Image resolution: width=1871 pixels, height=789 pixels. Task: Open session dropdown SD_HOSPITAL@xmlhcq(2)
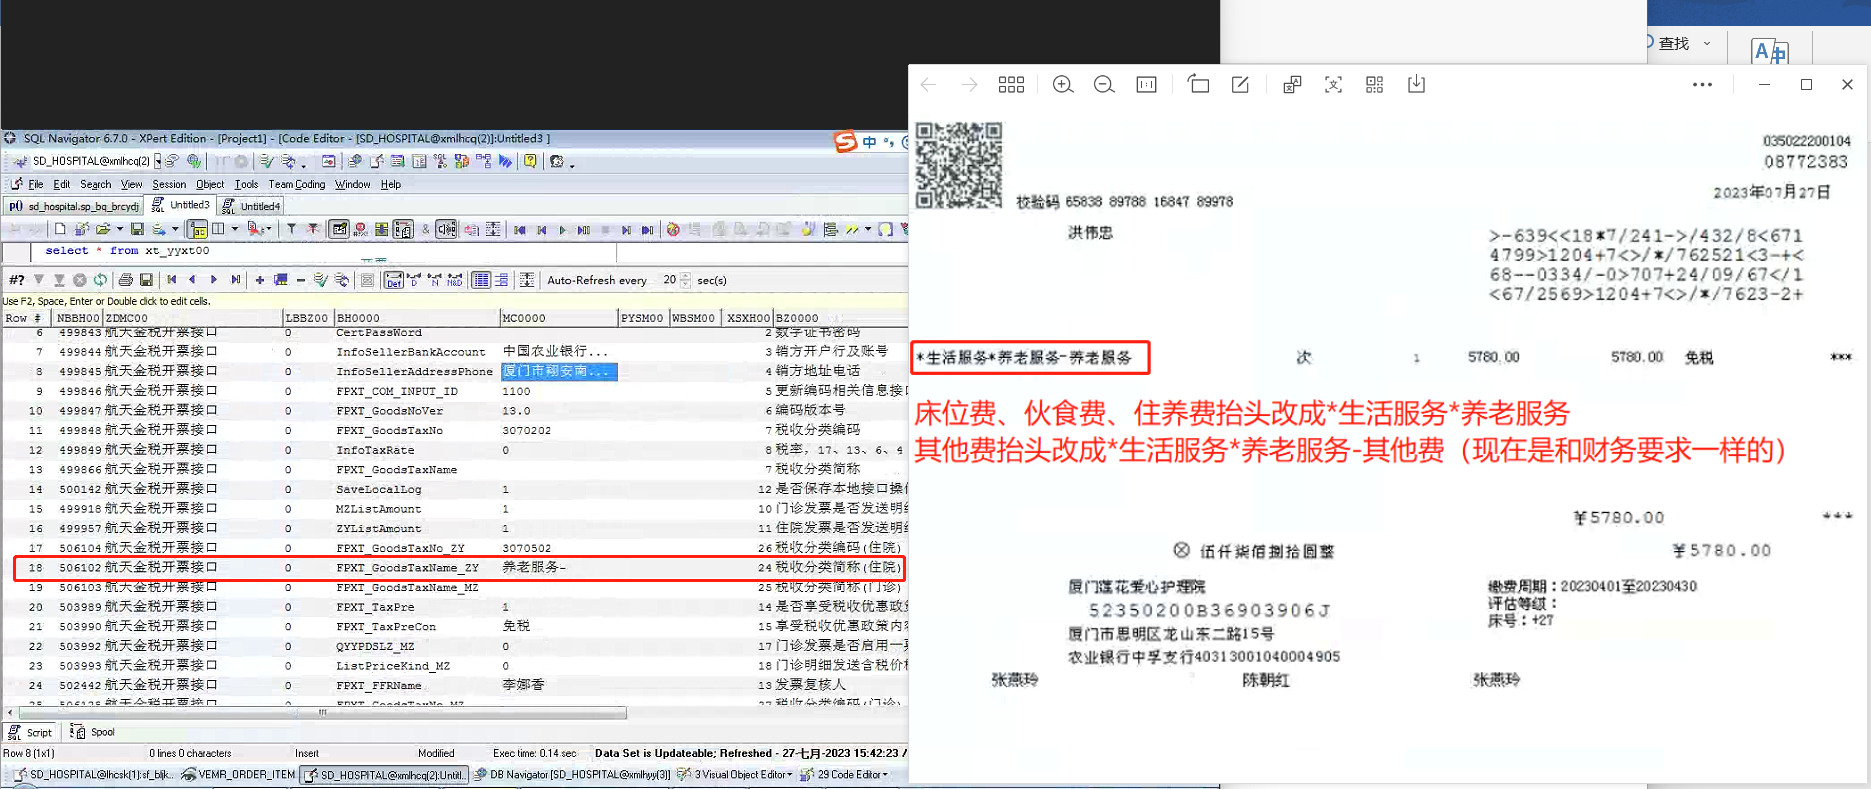click(x=158, y=161)
